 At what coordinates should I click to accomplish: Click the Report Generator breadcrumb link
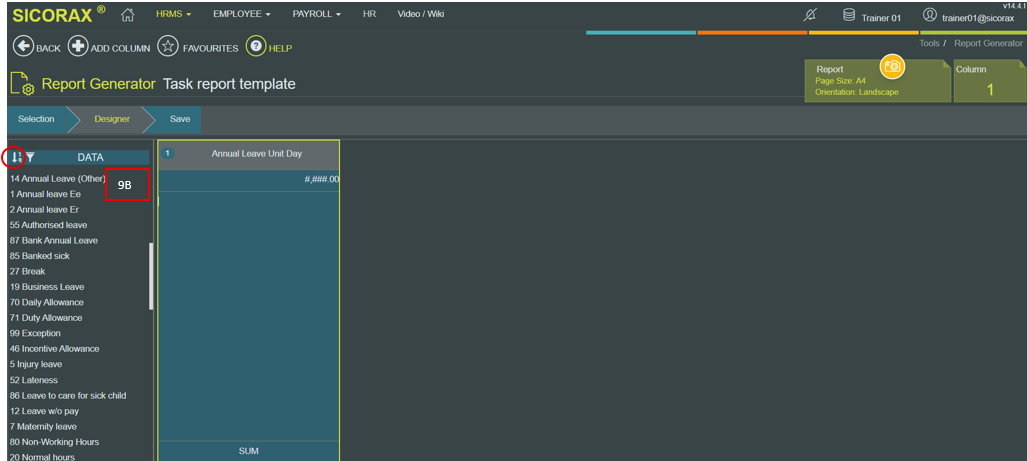pos(988,43)
